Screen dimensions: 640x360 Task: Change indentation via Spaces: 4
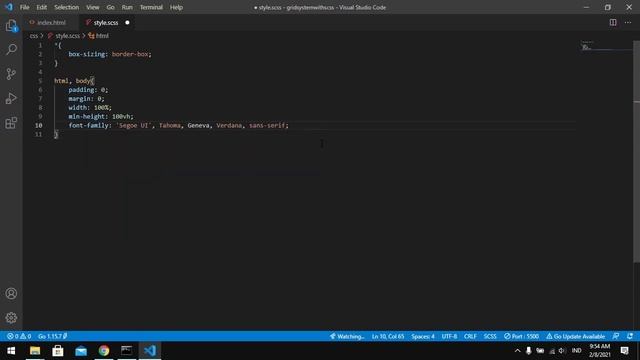click(423, 336)
